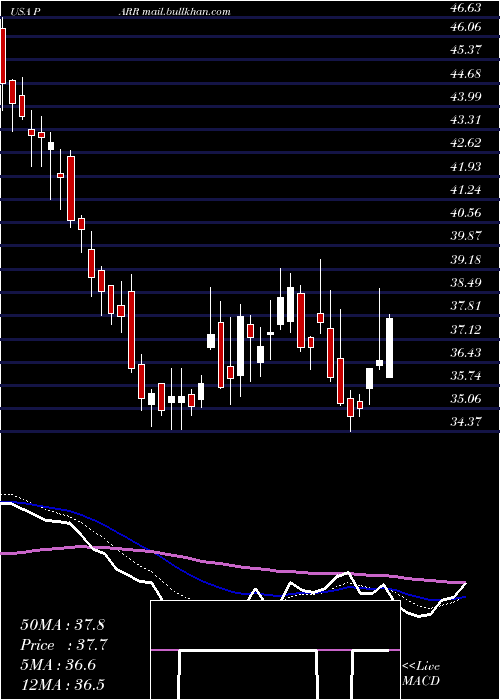Click the 12MA : 36.5 readout

click(62, 685)
